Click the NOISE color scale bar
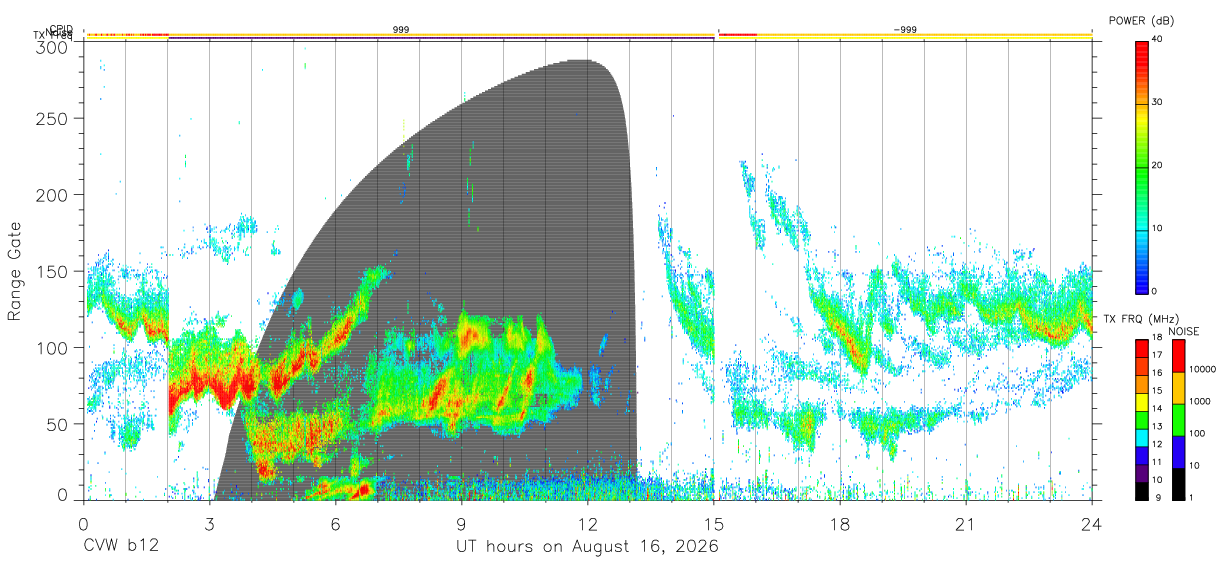The image size is (1228, 567). click(1177, 420)
